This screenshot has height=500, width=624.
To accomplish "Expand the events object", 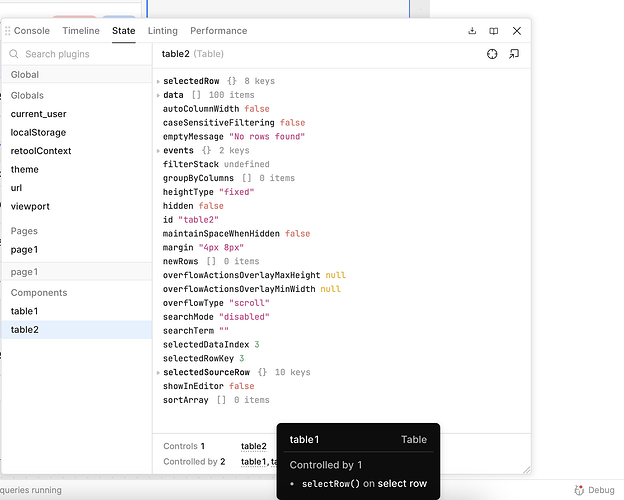I will (158, 150).
